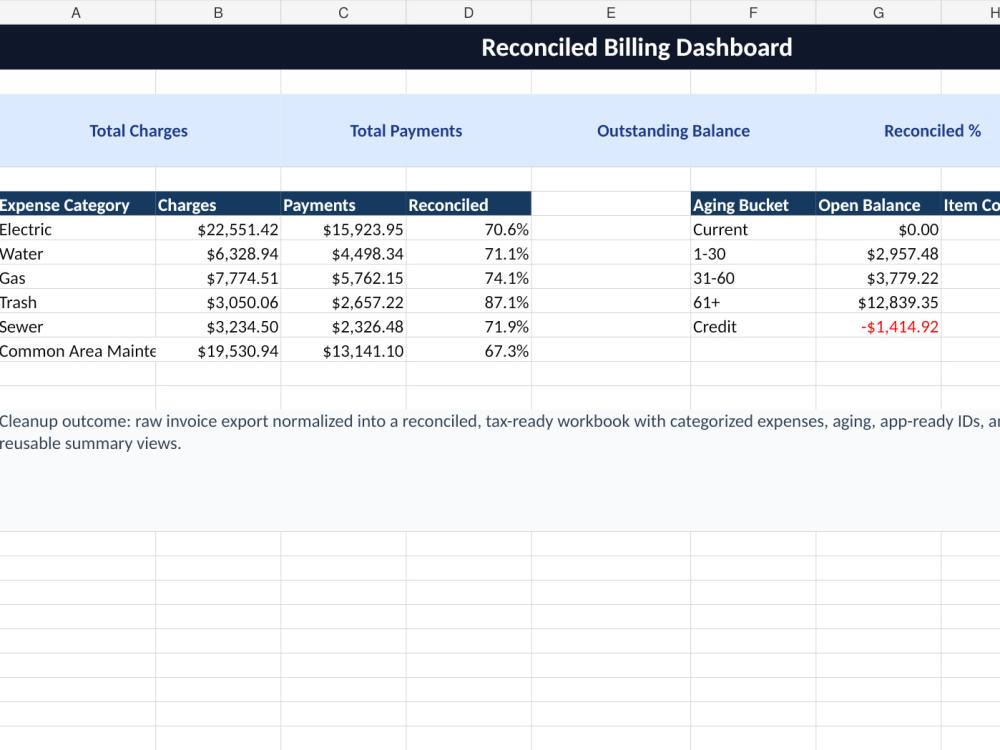Select Sewer charges $3,234.50
This screenshot has width=1000, height=750.
(218, 325)
